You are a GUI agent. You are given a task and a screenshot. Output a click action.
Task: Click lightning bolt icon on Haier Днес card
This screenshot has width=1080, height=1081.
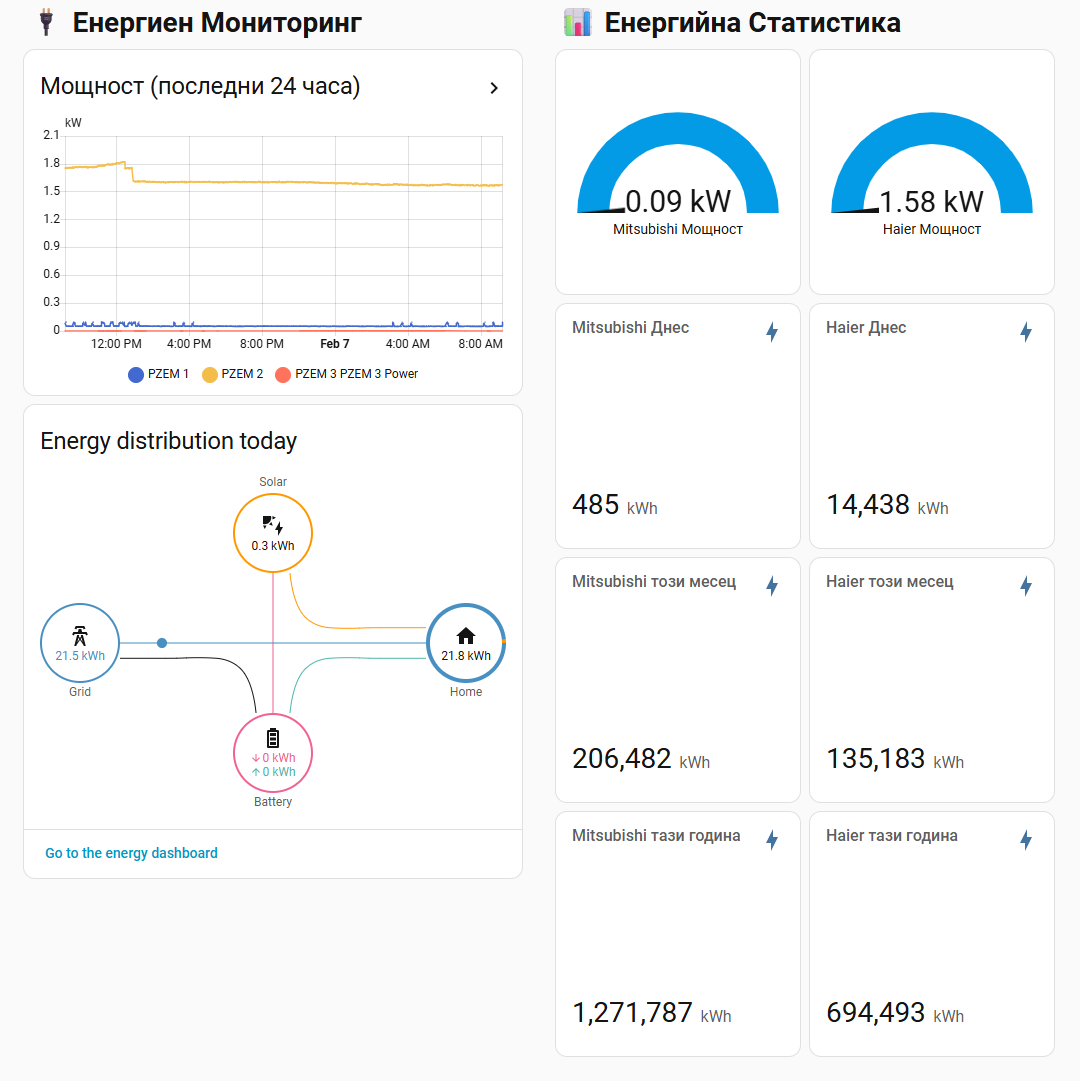point(1025,332)
